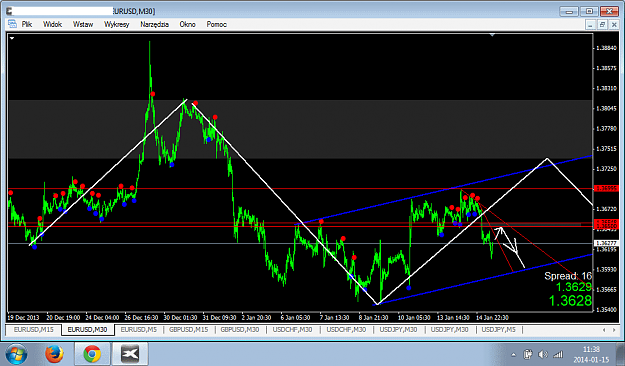625x366 pixels.
Task: Open the Plik menu
Action: coord(27,24)
